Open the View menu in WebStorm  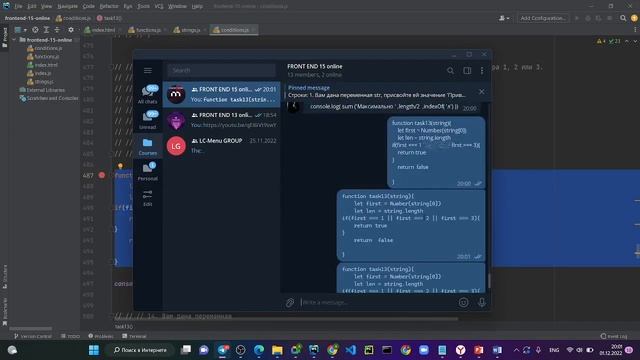coord(47,6)
